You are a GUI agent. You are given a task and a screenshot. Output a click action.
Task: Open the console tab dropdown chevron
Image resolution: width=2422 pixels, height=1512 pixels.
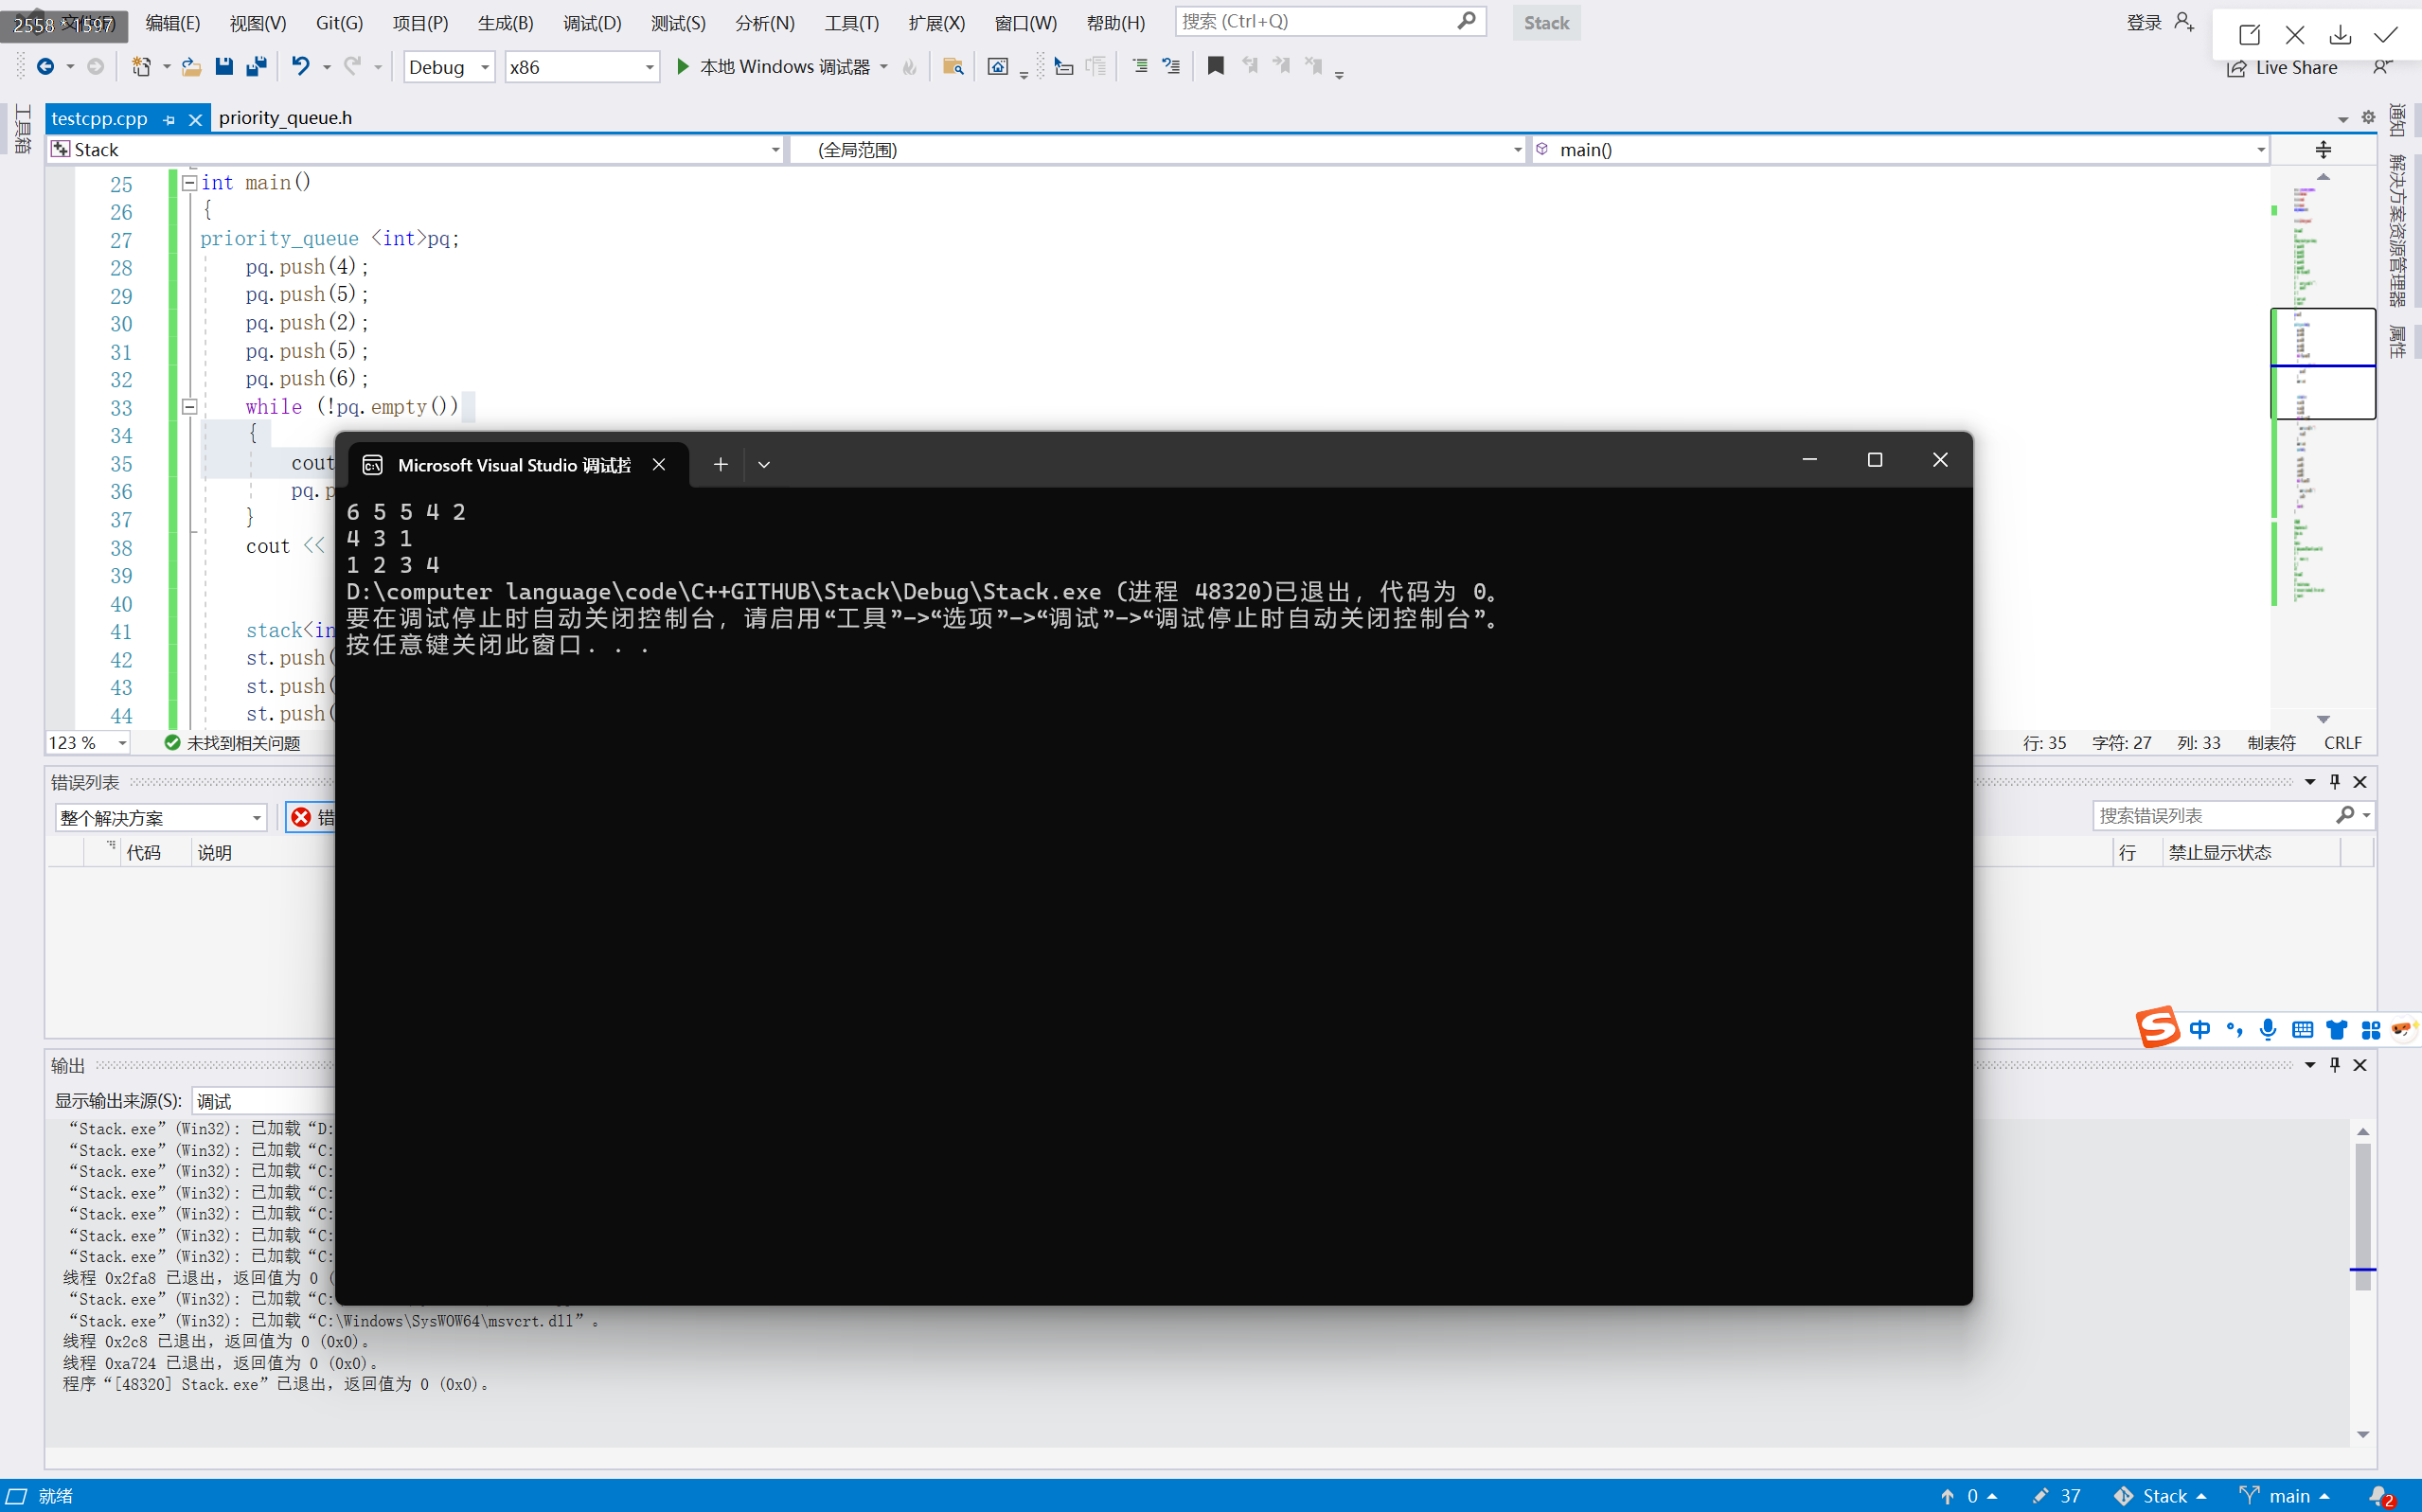(764, 464)
